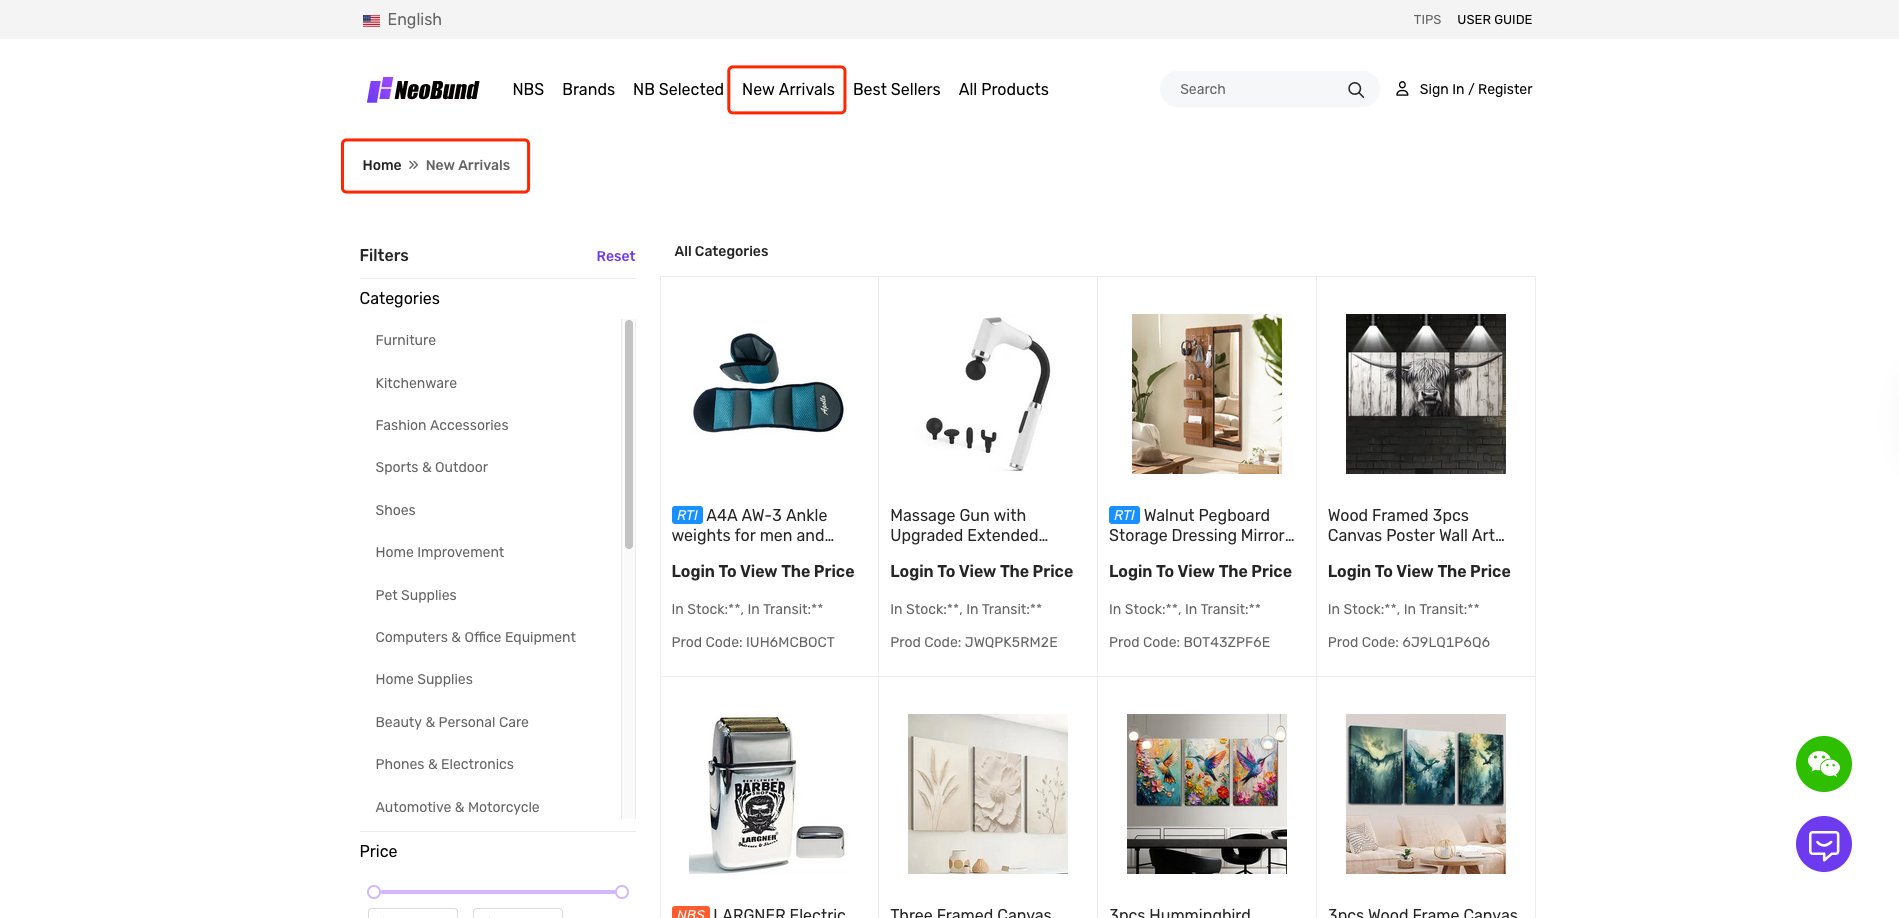The image size is (1899, 918).
Task: Click Login To View Price under Walnut Pegboard
Action: tap(1200, 571)
